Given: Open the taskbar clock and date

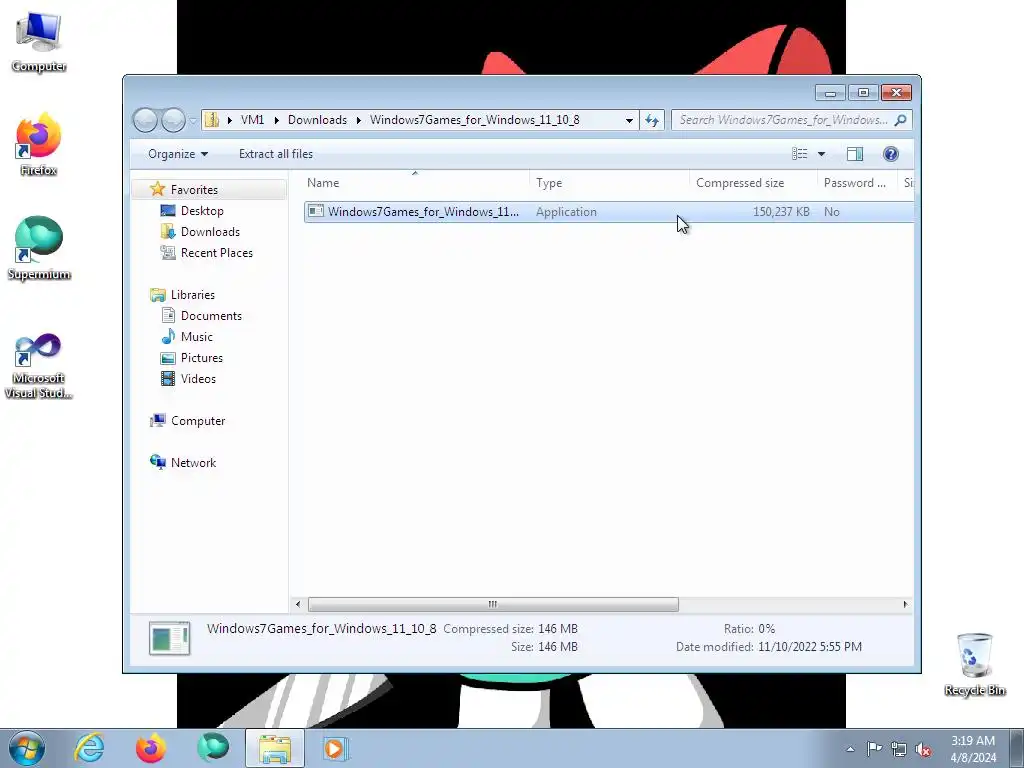Looking at the screenshot, I should pyautogui.click(x=973, y=749).
